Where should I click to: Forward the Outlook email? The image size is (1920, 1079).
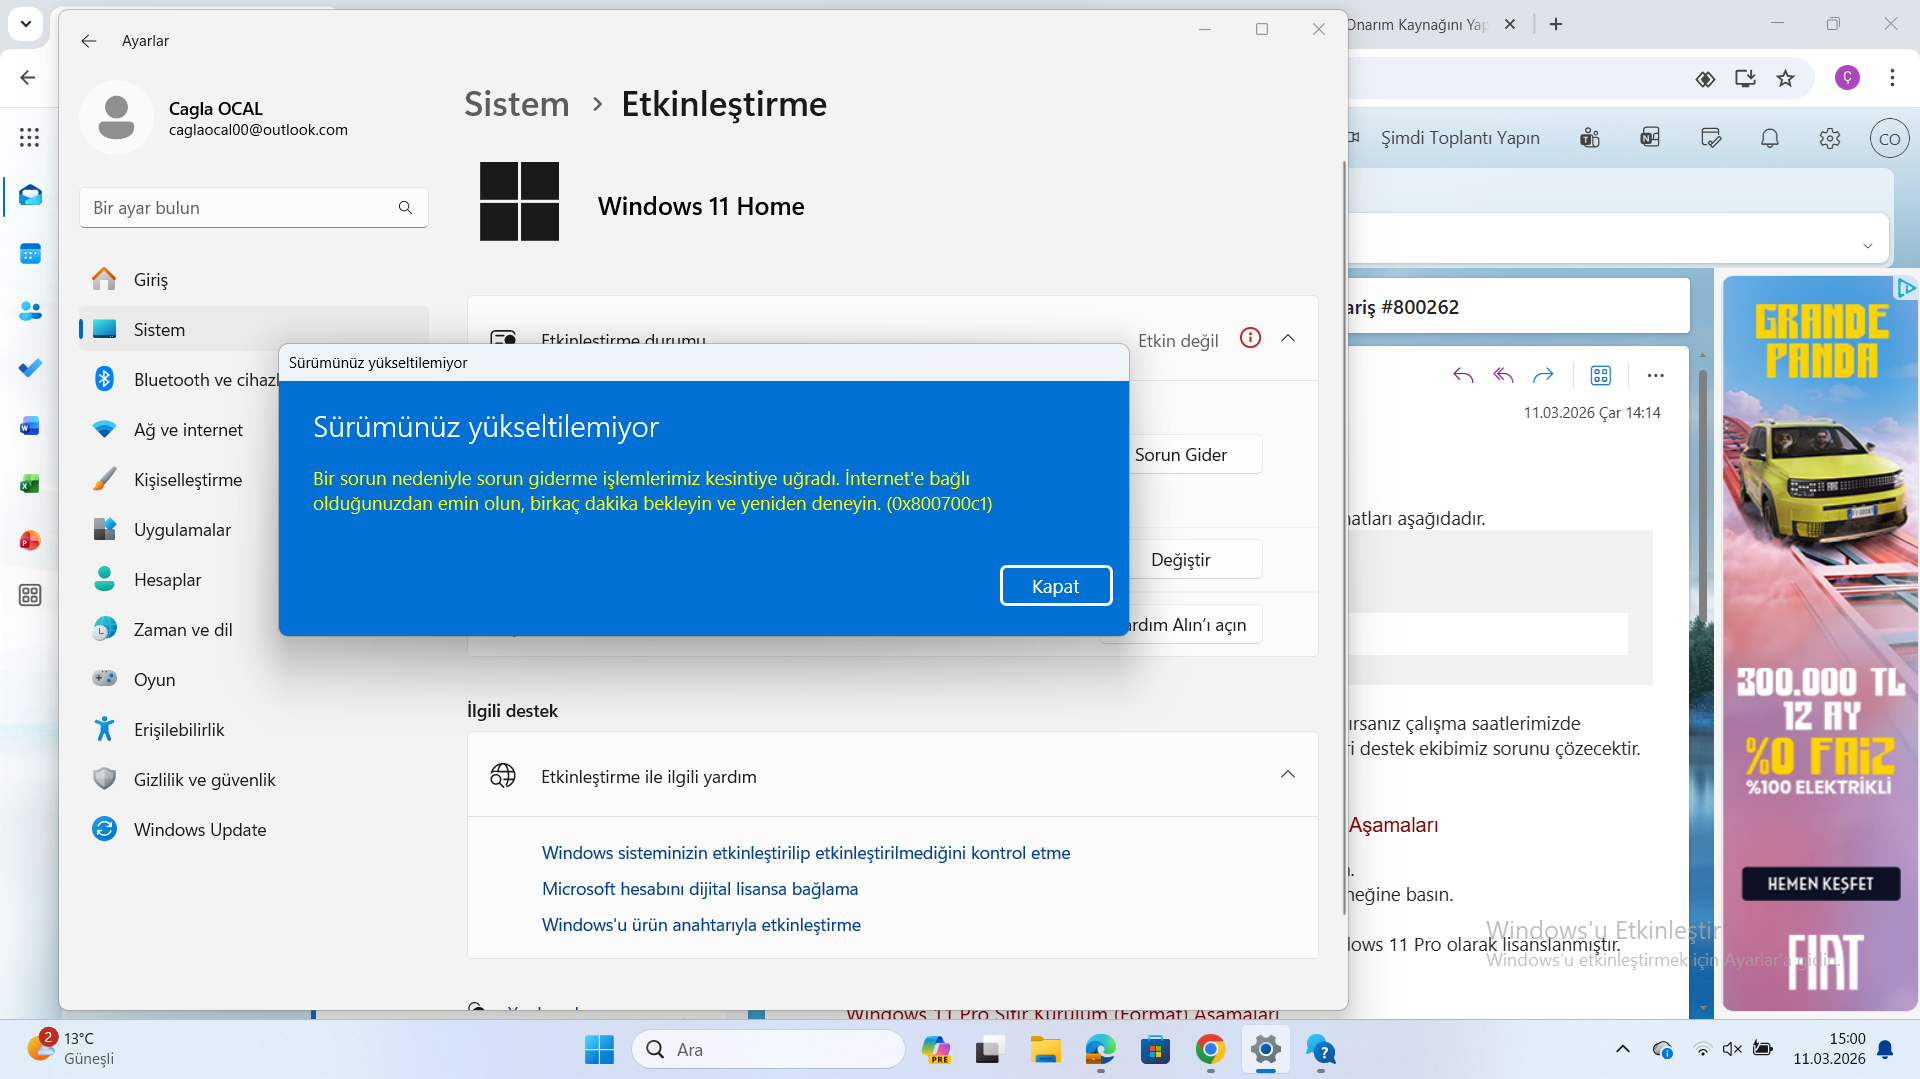coord(1543,375)
